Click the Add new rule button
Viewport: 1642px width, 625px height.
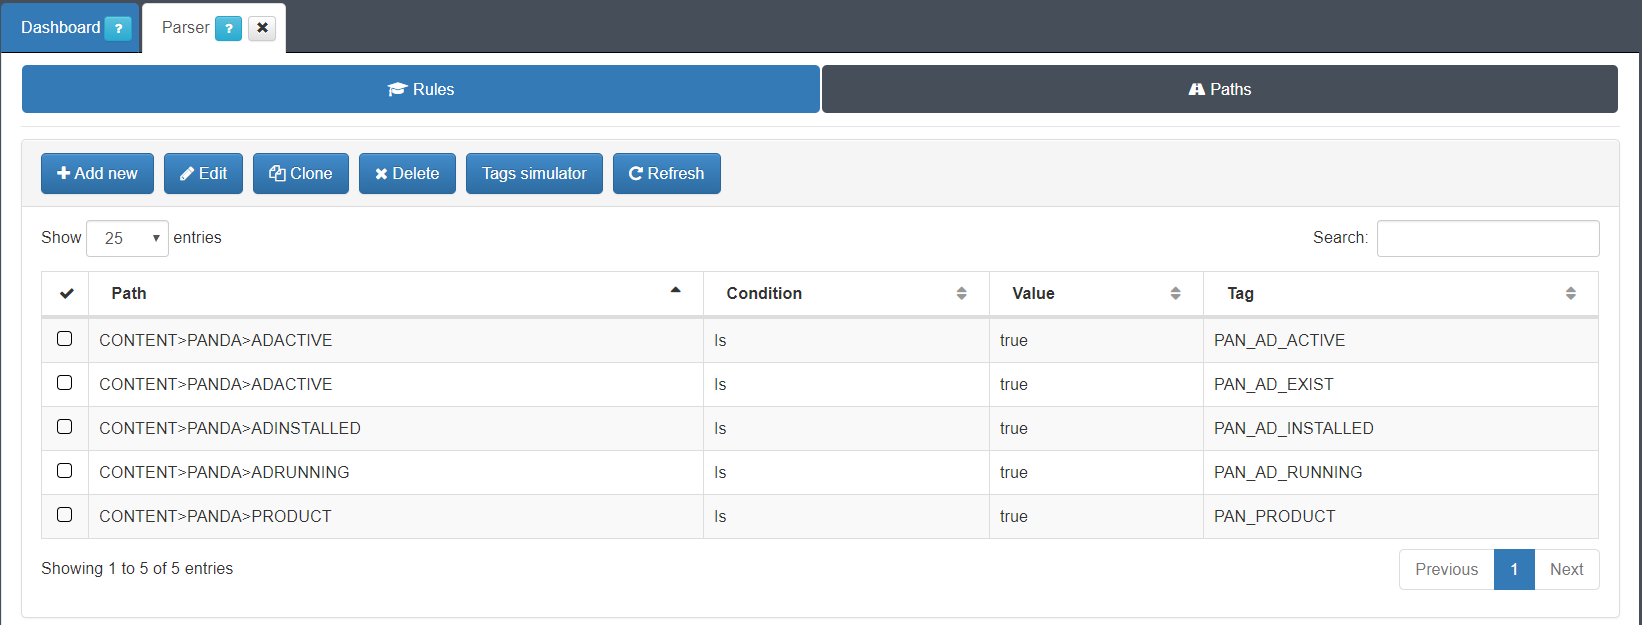click(x=97, y=173)
